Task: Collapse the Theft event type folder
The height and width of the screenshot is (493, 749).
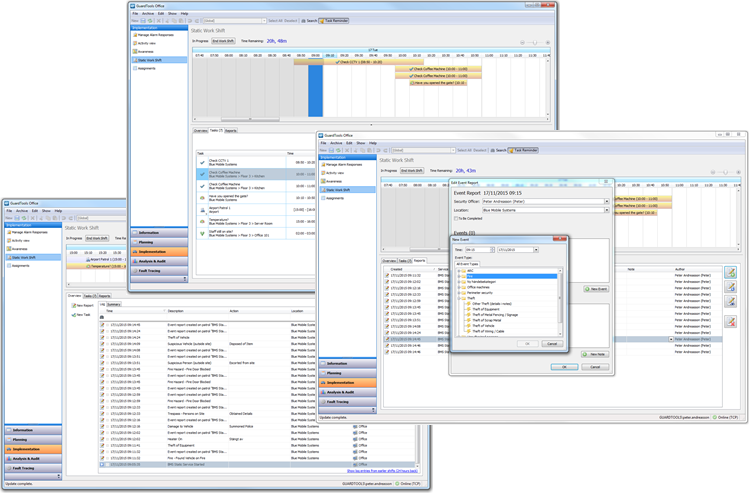Action: (459, 298)
